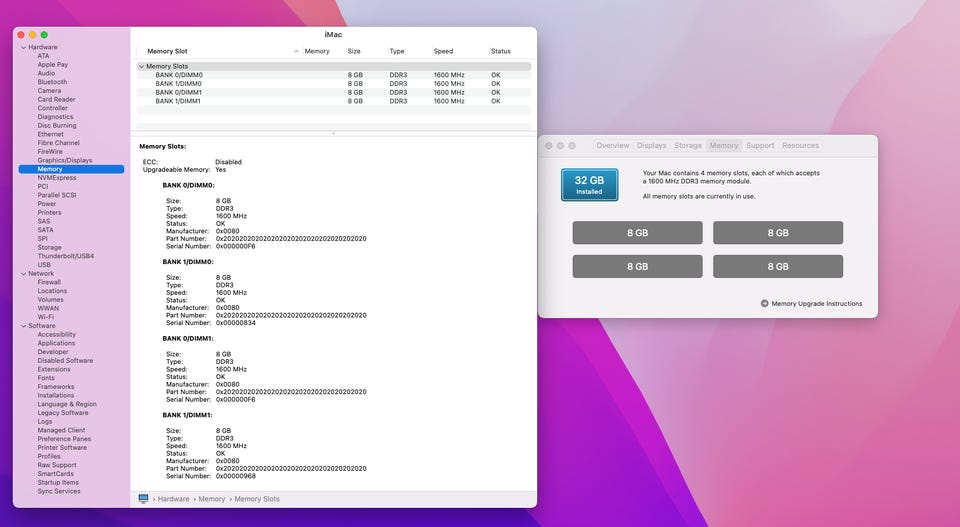Click Memory Slots in the bottom path bar
Screen dimensions: 960x527
coord(257,499)
